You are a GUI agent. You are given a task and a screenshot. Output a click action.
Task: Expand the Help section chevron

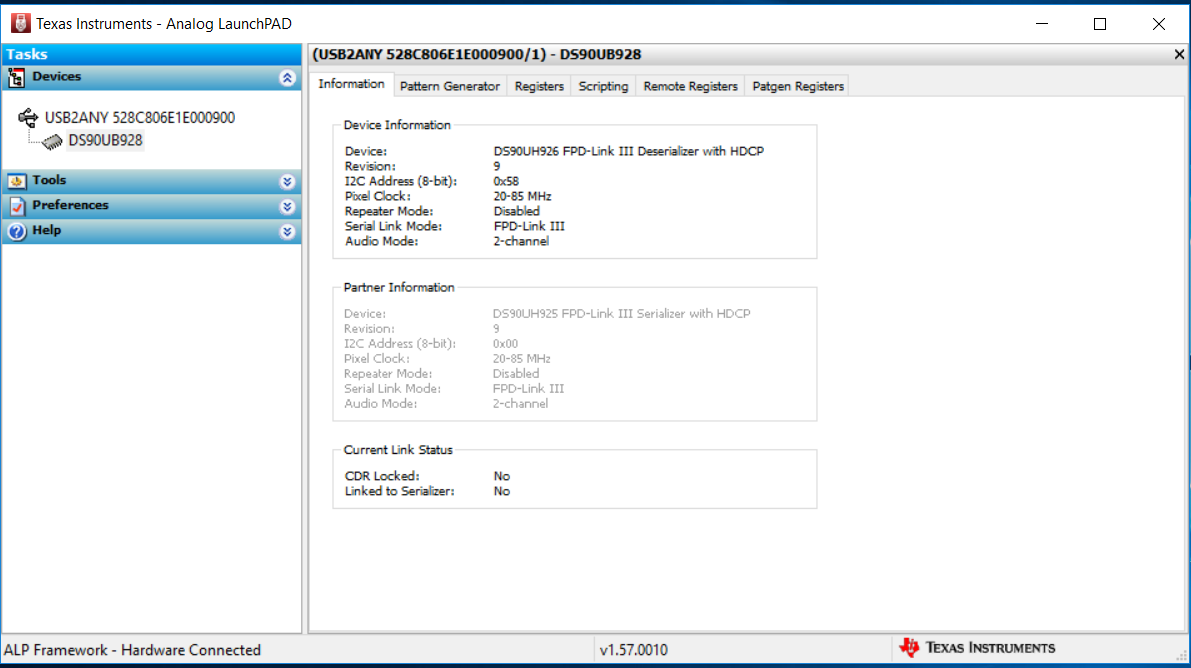point(287,231)
